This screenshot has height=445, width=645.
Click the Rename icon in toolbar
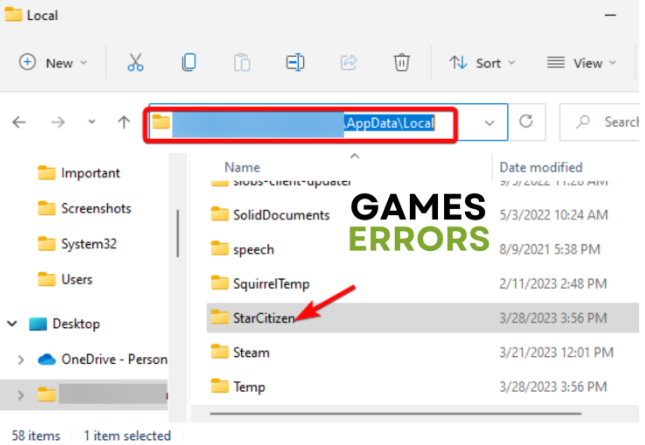click(x=294, y=62)
